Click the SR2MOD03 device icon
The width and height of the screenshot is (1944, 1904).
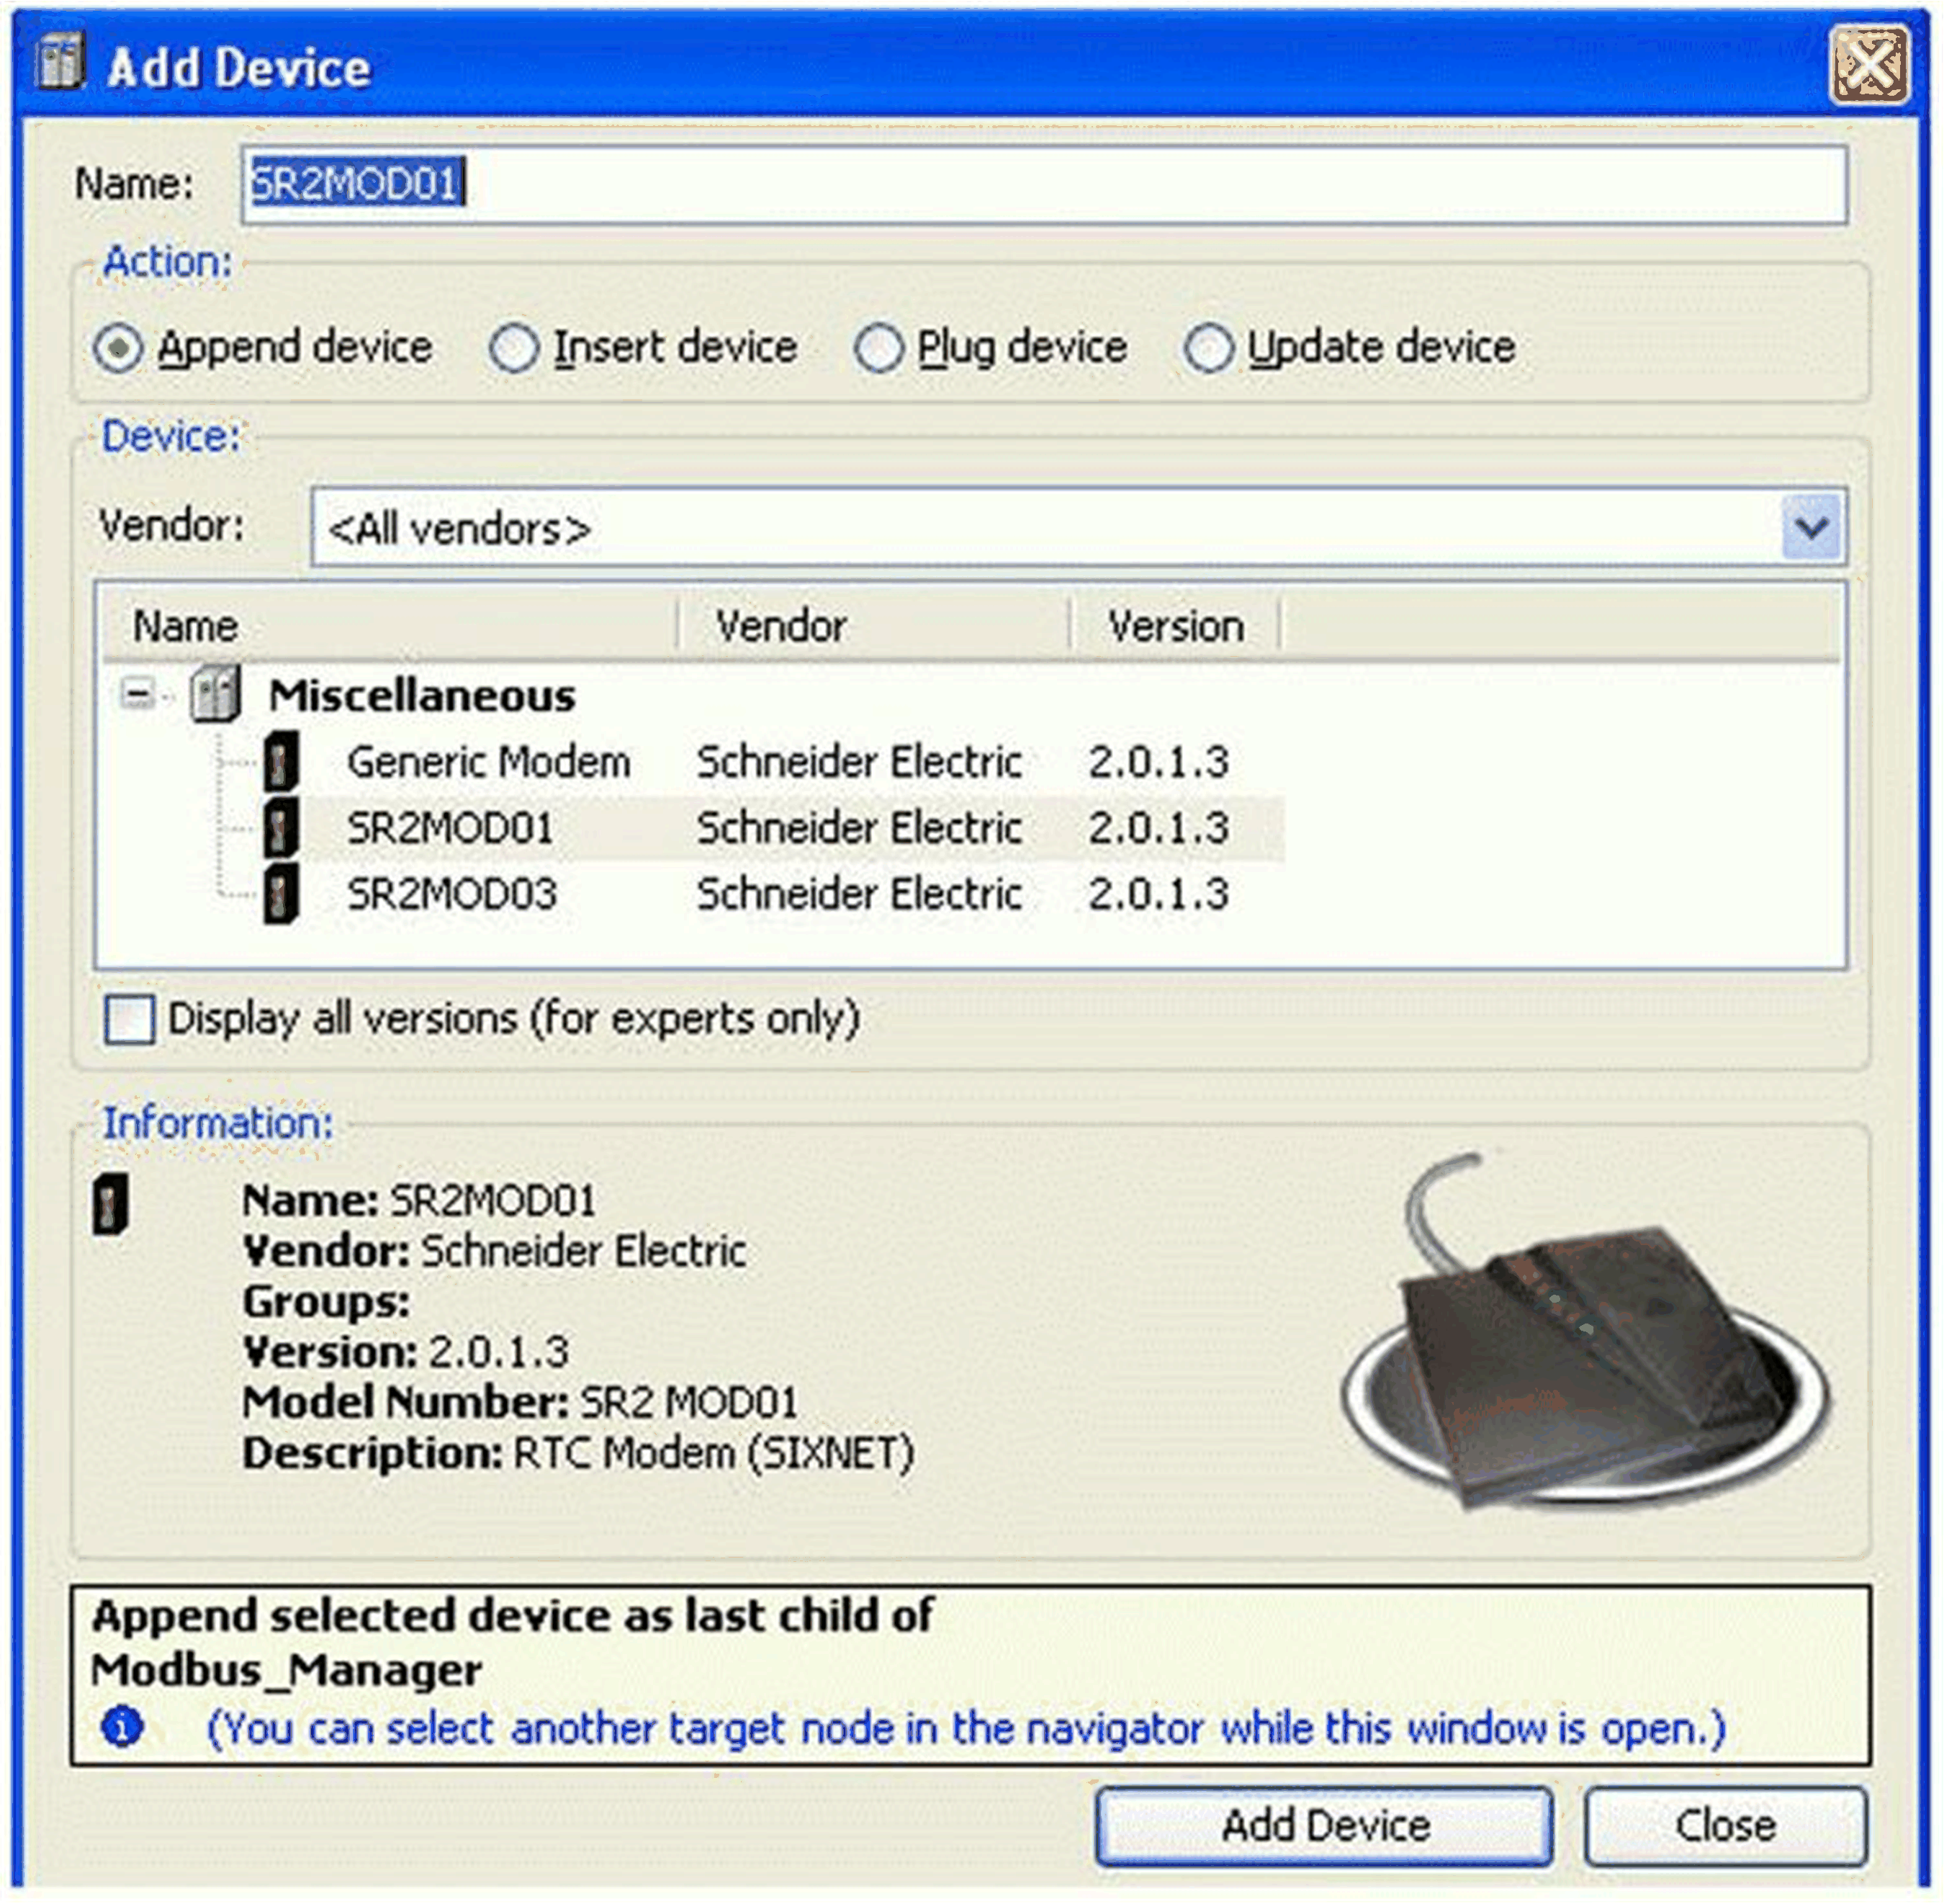click(x=281, y=893)
